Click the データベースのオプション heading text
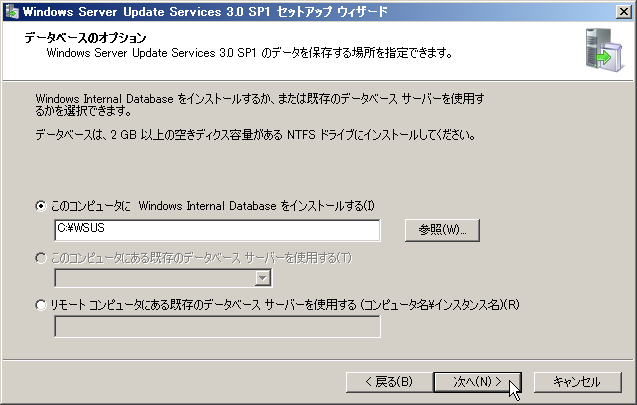 point(85,38)
